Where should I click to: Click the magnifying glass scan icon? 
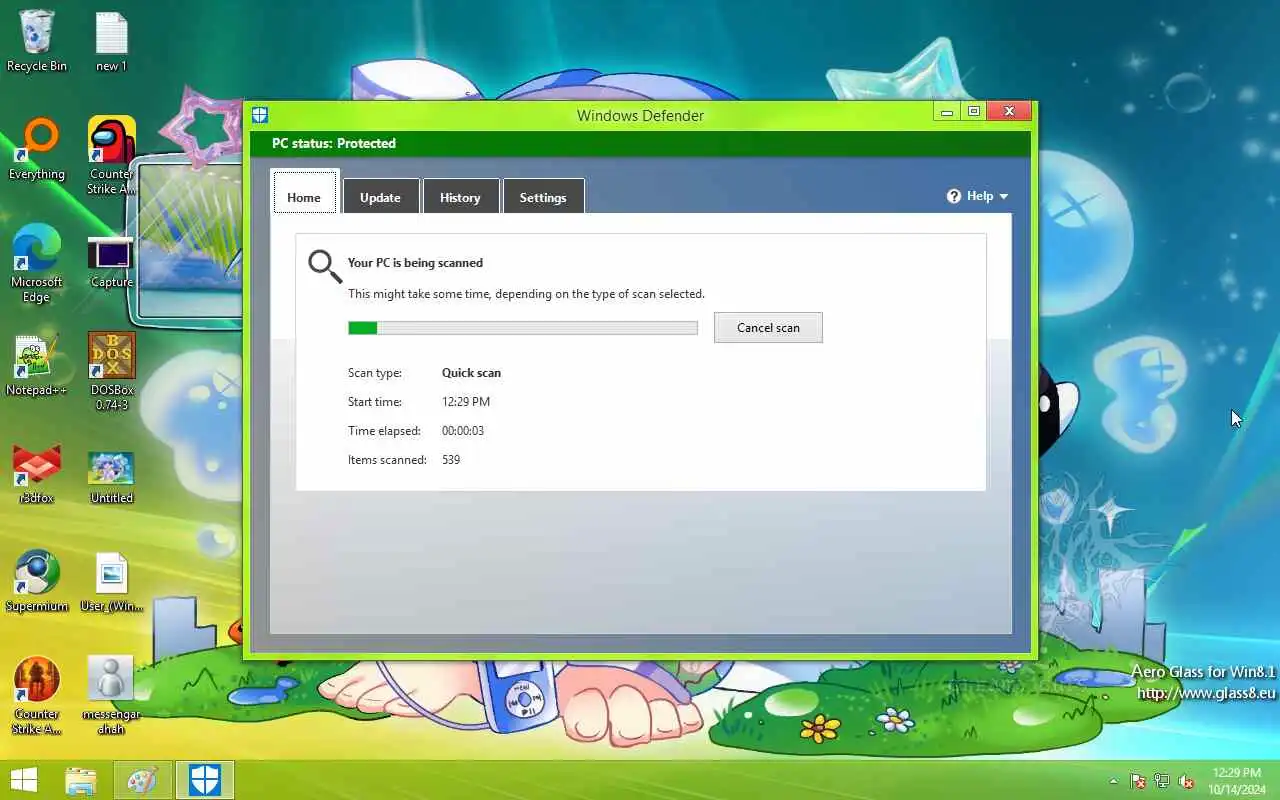point(325,266)
